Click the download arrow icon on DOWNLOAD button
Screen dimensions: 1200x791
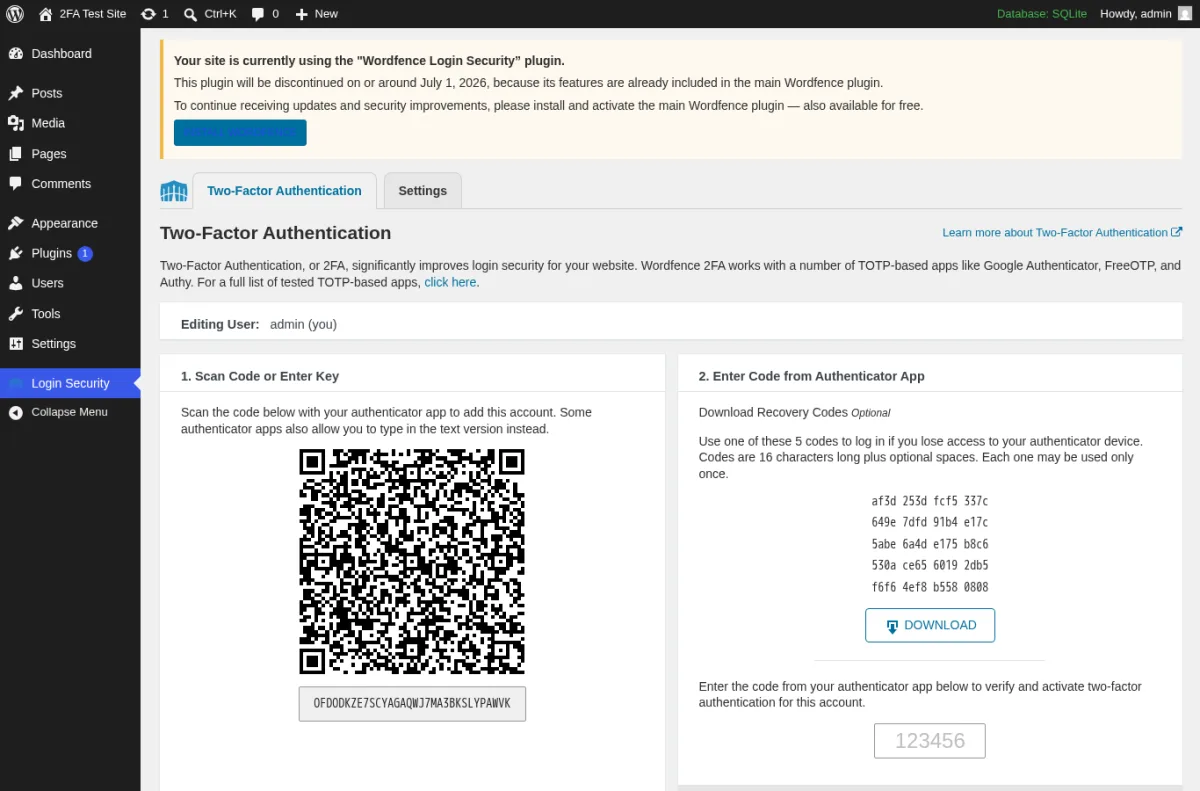[x=893, y=626]
